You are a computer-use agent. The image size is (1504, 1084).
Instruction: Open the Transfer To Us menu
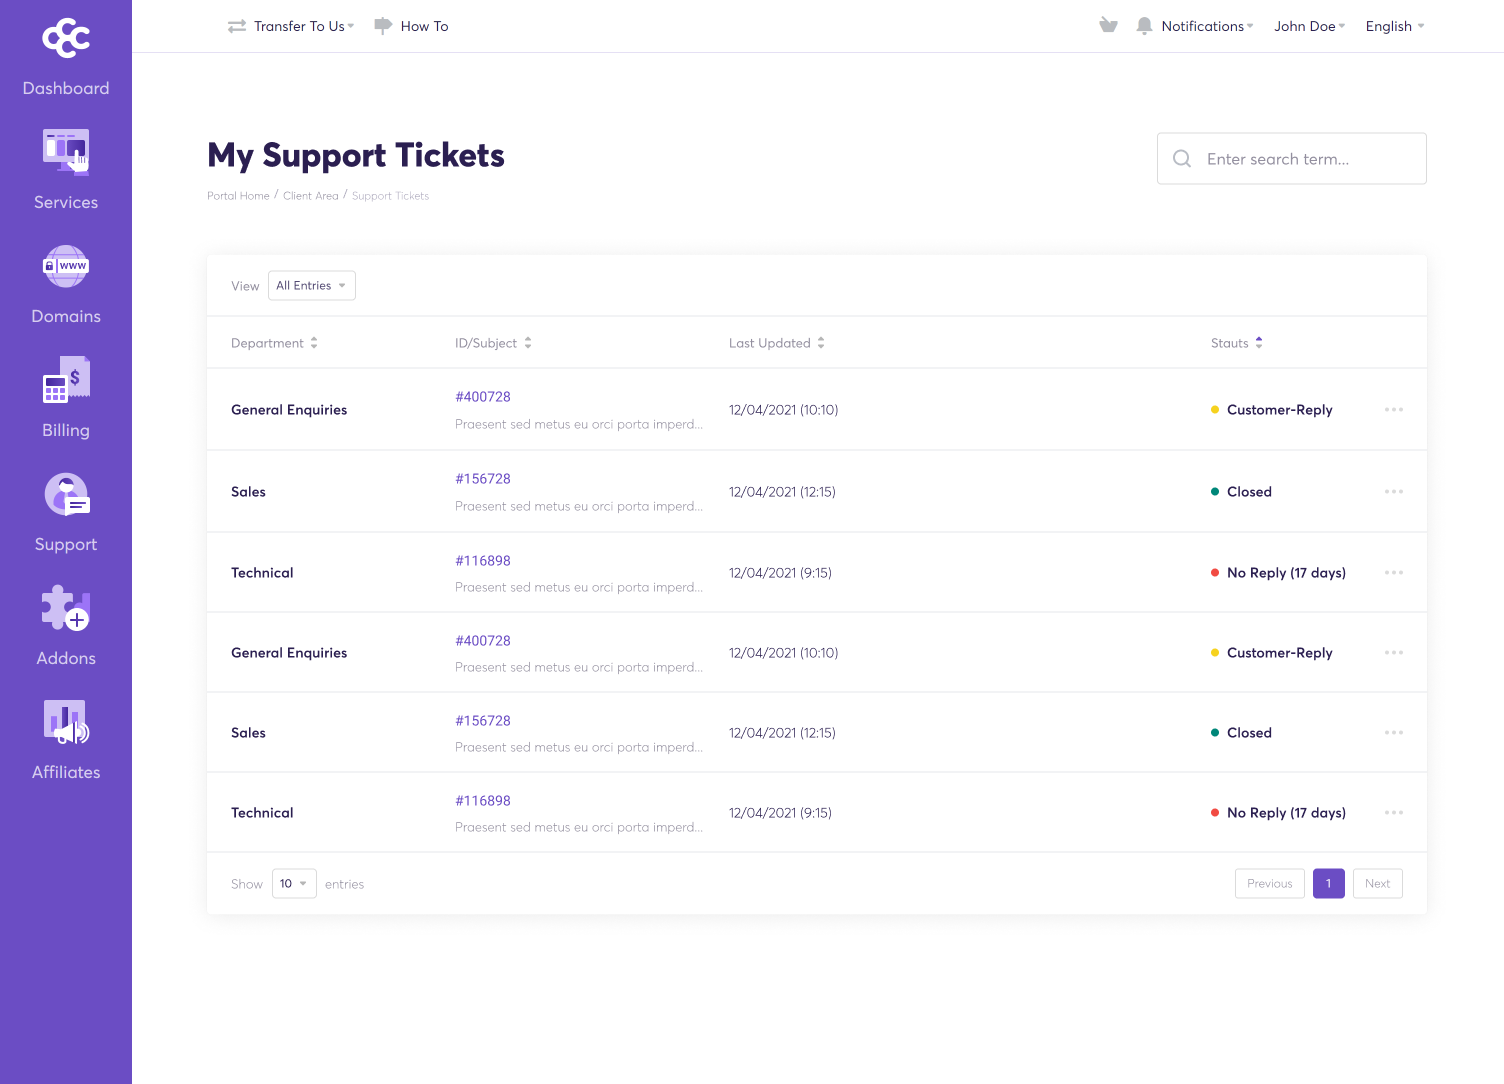point(298,26)
